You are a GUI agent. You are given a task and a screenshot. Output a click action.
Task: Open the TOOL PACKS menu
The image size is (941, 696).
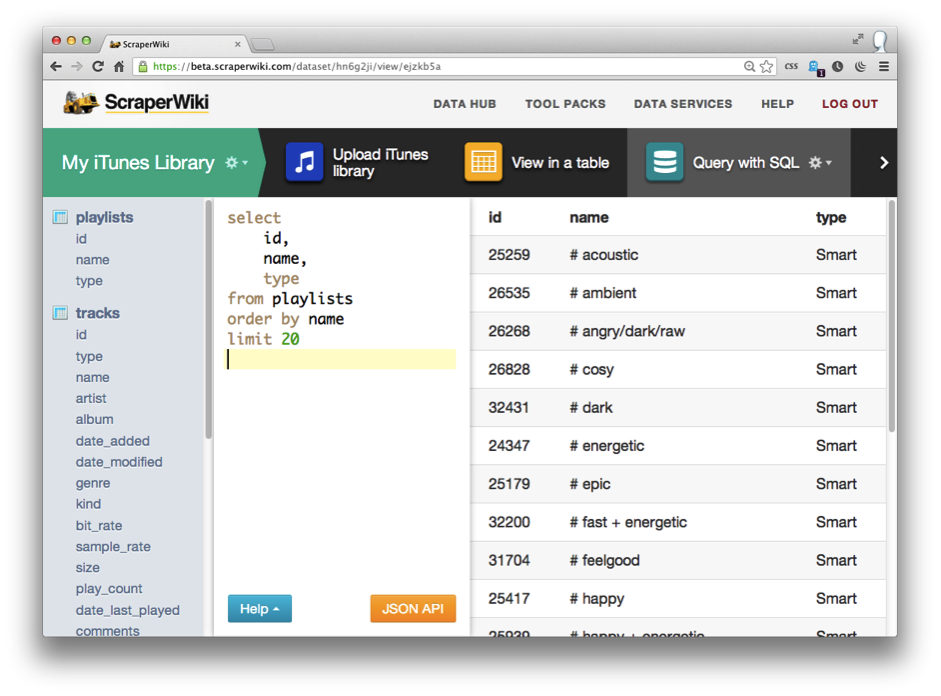pyautogui.click(x=565, y=104)
